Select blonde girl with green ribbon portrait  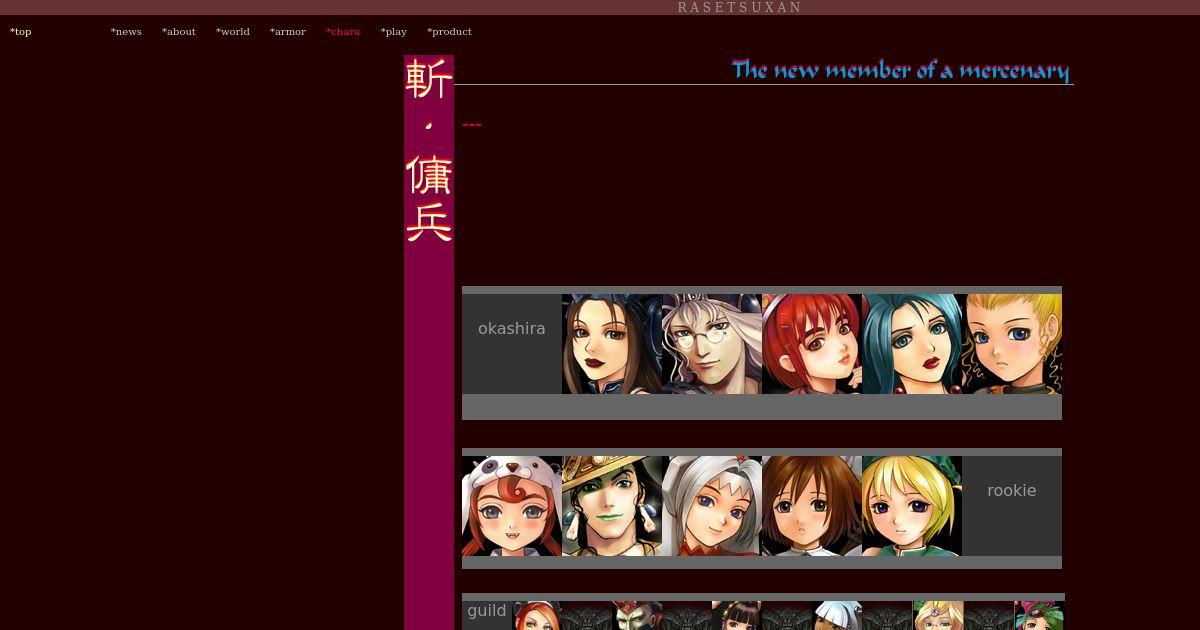[912, 506]
